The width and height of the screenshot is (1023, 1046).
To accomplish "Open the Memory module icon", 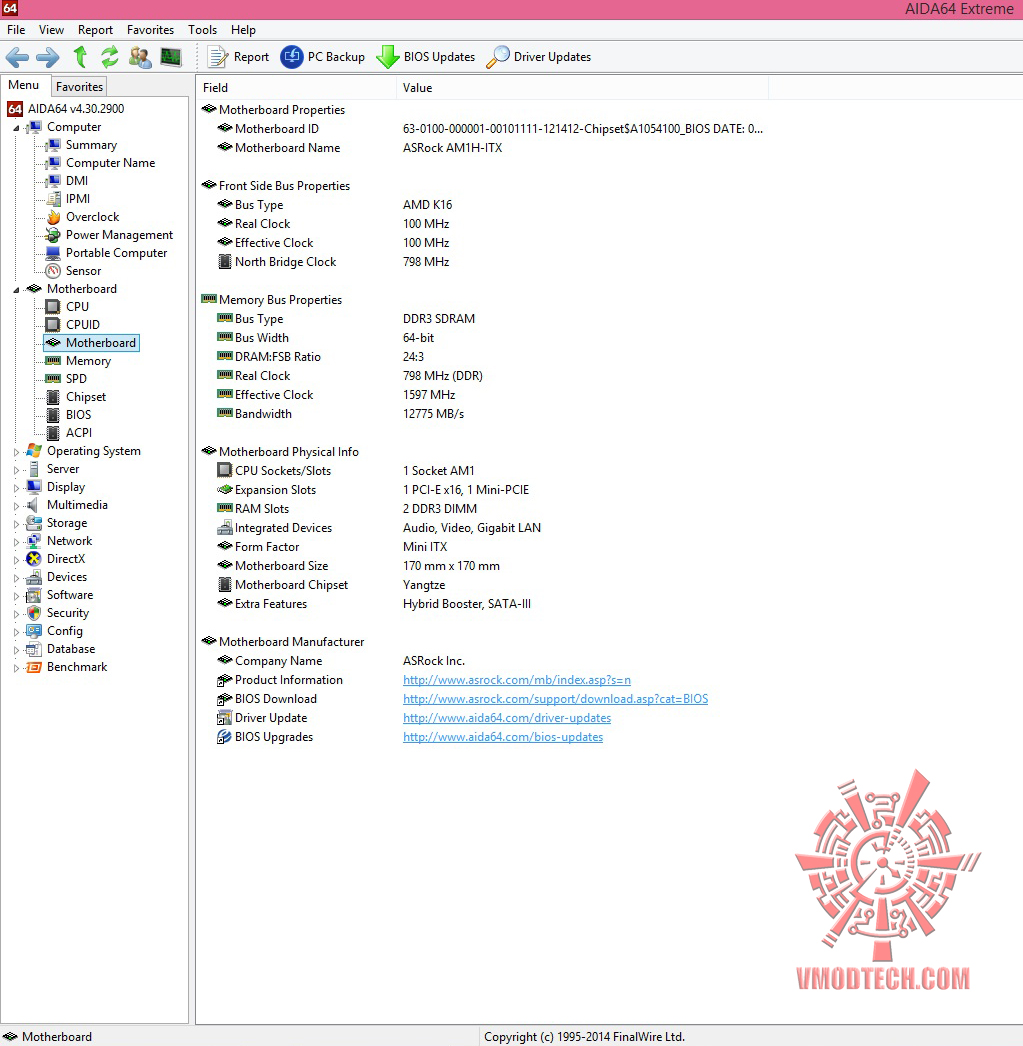I will 53,361.
